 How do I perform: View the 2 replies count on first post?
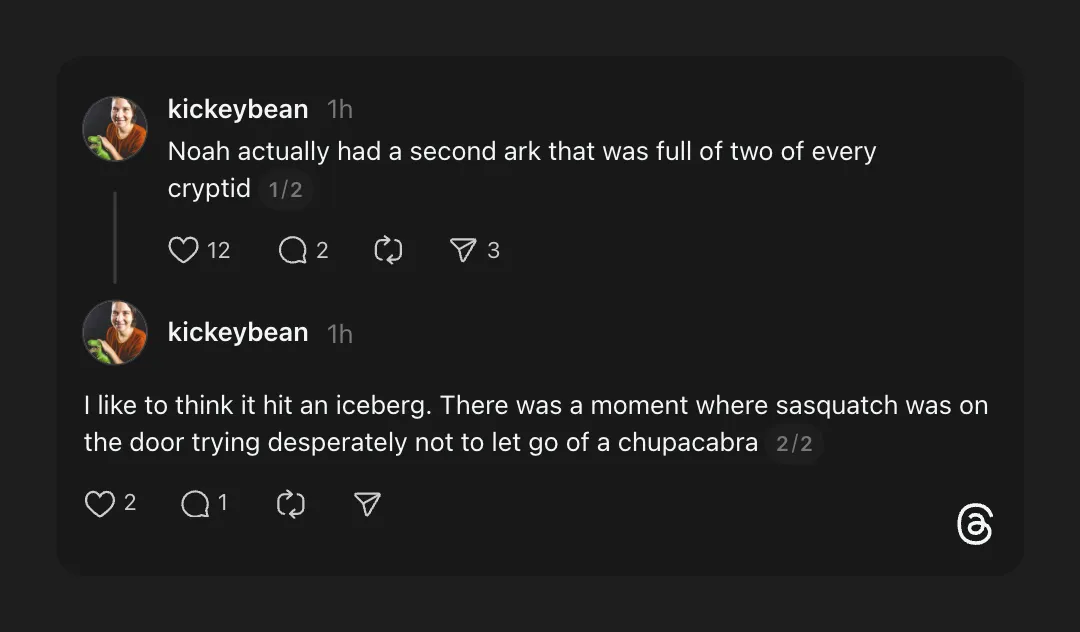[322, 250]
